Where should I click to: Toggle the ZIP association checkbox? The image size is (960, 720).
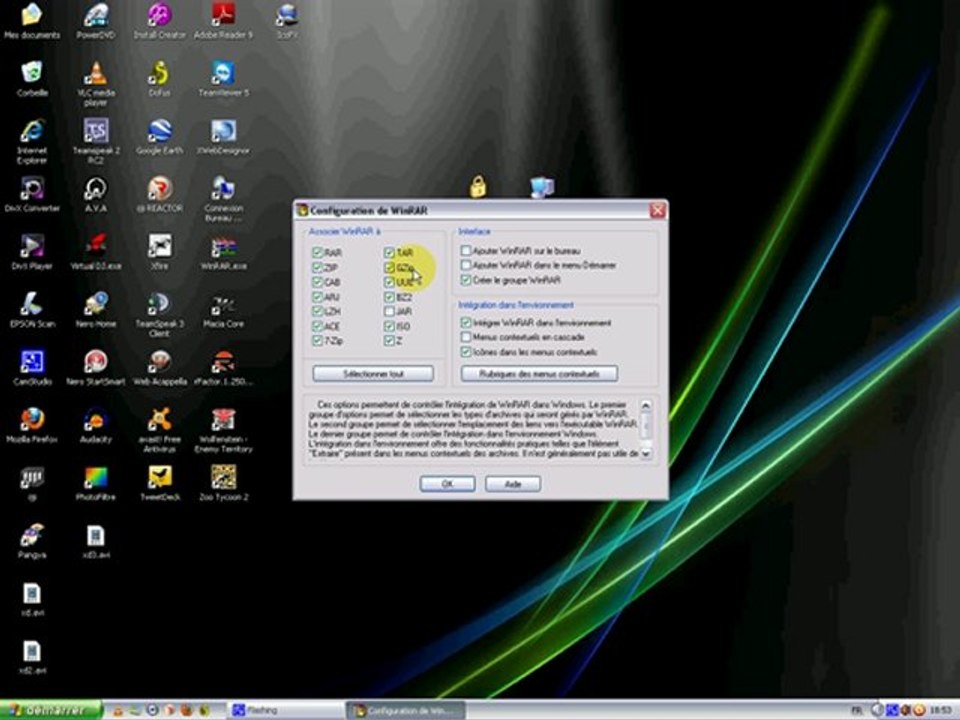point(317,267)
